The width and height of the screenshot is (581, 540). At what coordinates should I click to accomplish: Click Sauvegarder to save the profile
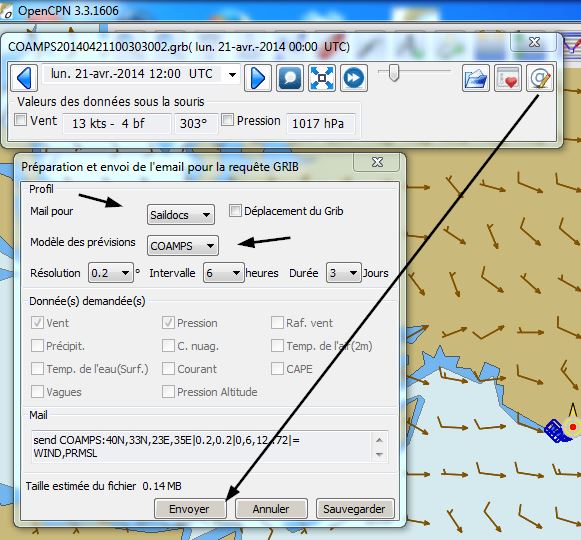(355, 509)
